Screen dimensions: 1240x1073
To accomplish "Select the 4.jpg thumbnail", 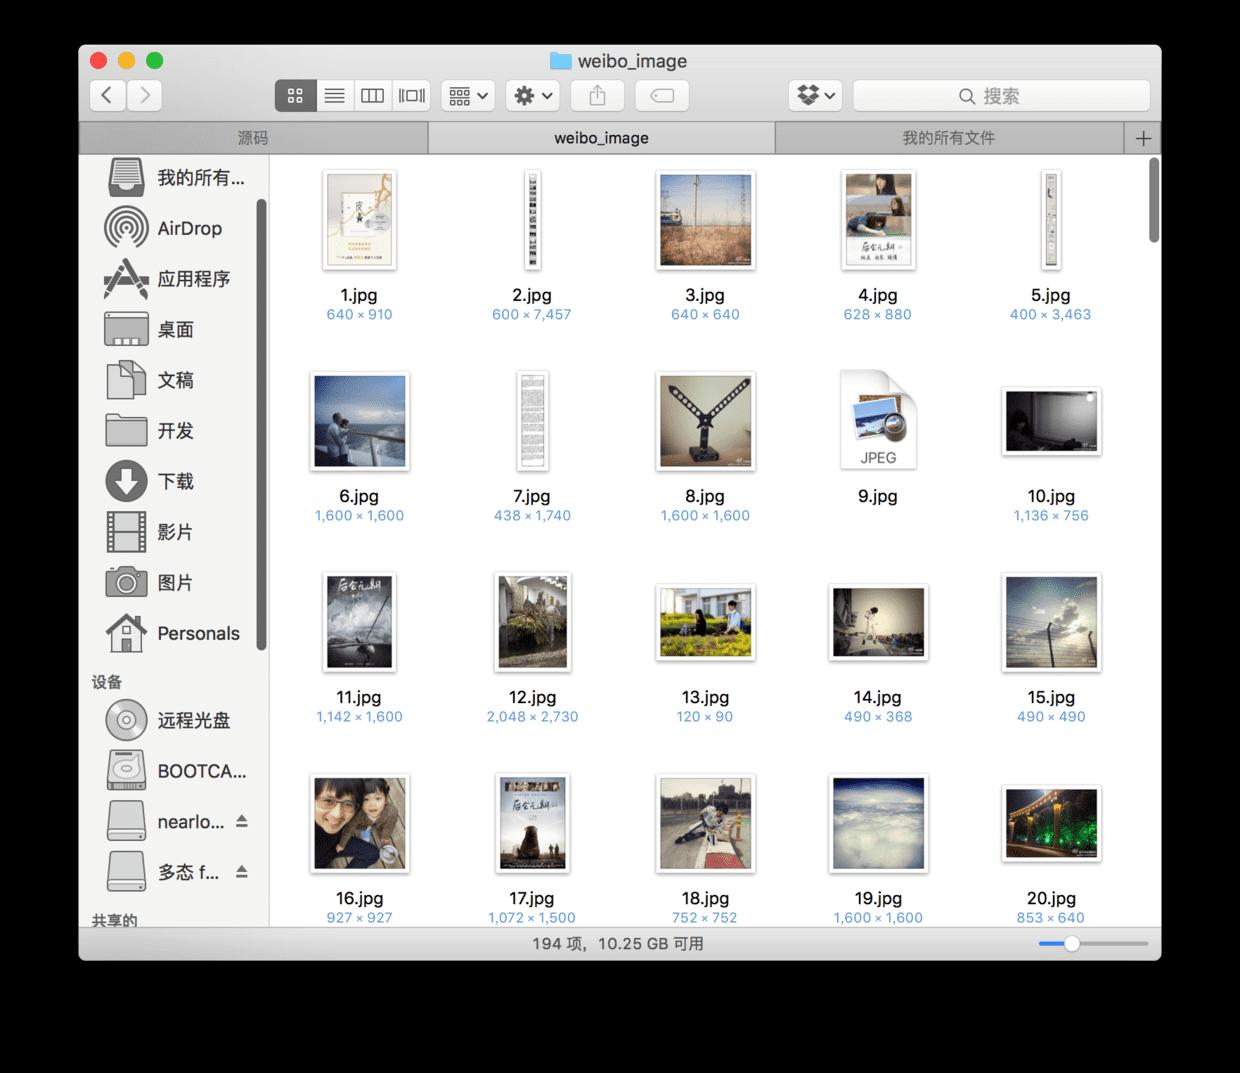I will (x=878, y=220).
